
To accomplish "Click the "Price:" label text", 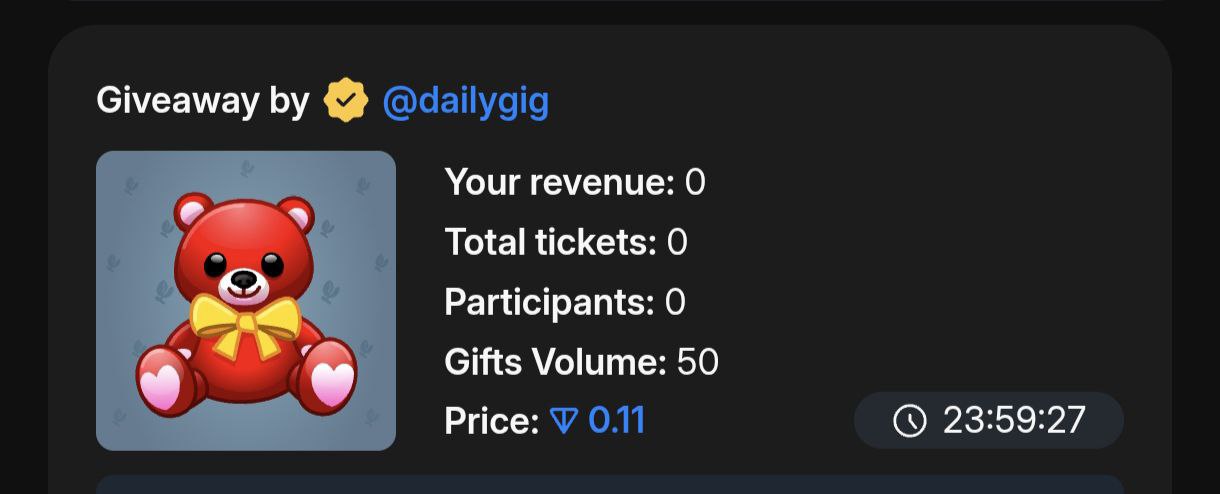I will coord(492,421).
